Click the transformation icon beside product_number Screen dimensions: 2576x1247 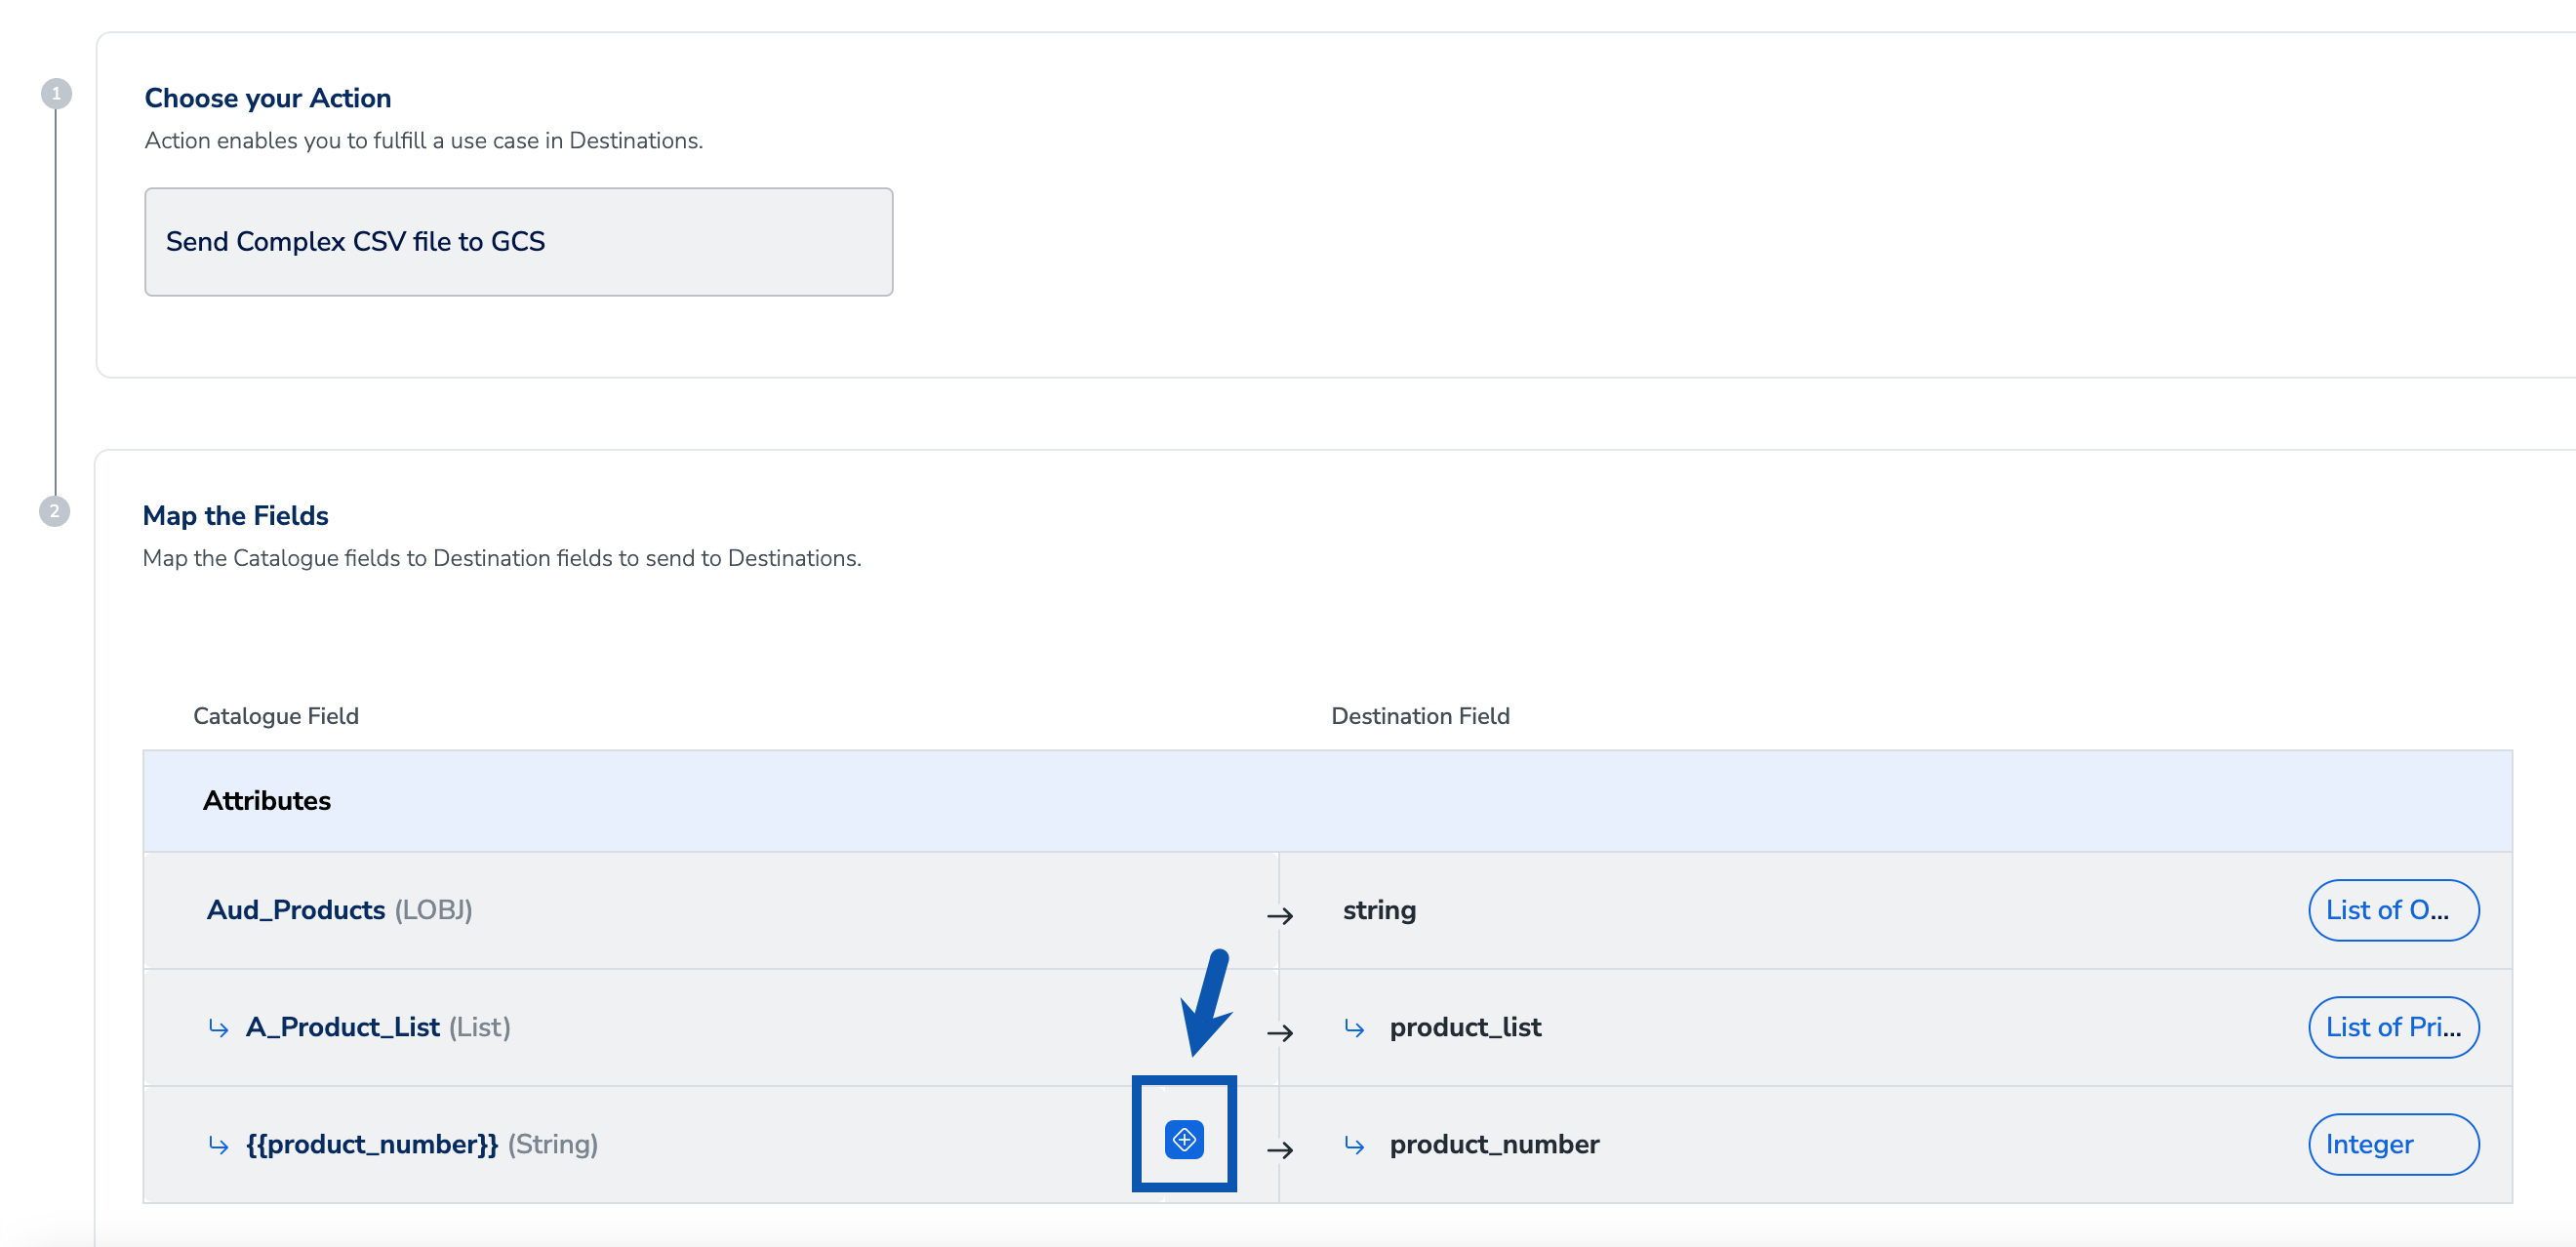click(1184, 1139)
